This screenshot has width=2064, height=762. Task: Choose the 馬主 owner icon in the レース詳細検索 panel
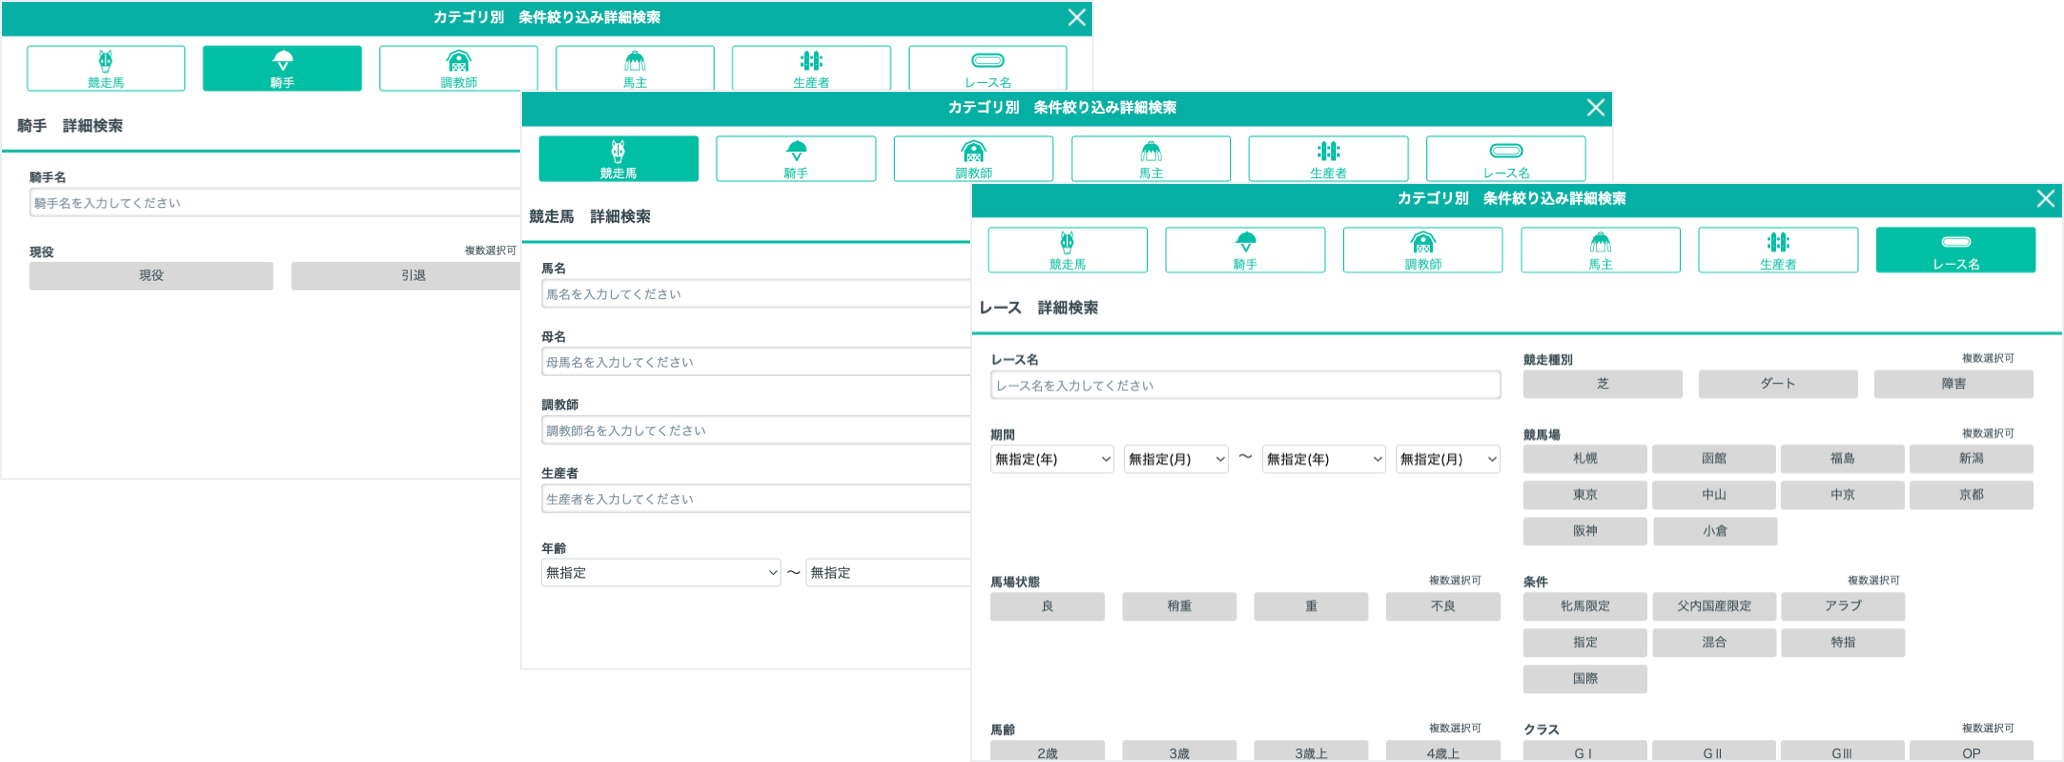point(1600,250)
